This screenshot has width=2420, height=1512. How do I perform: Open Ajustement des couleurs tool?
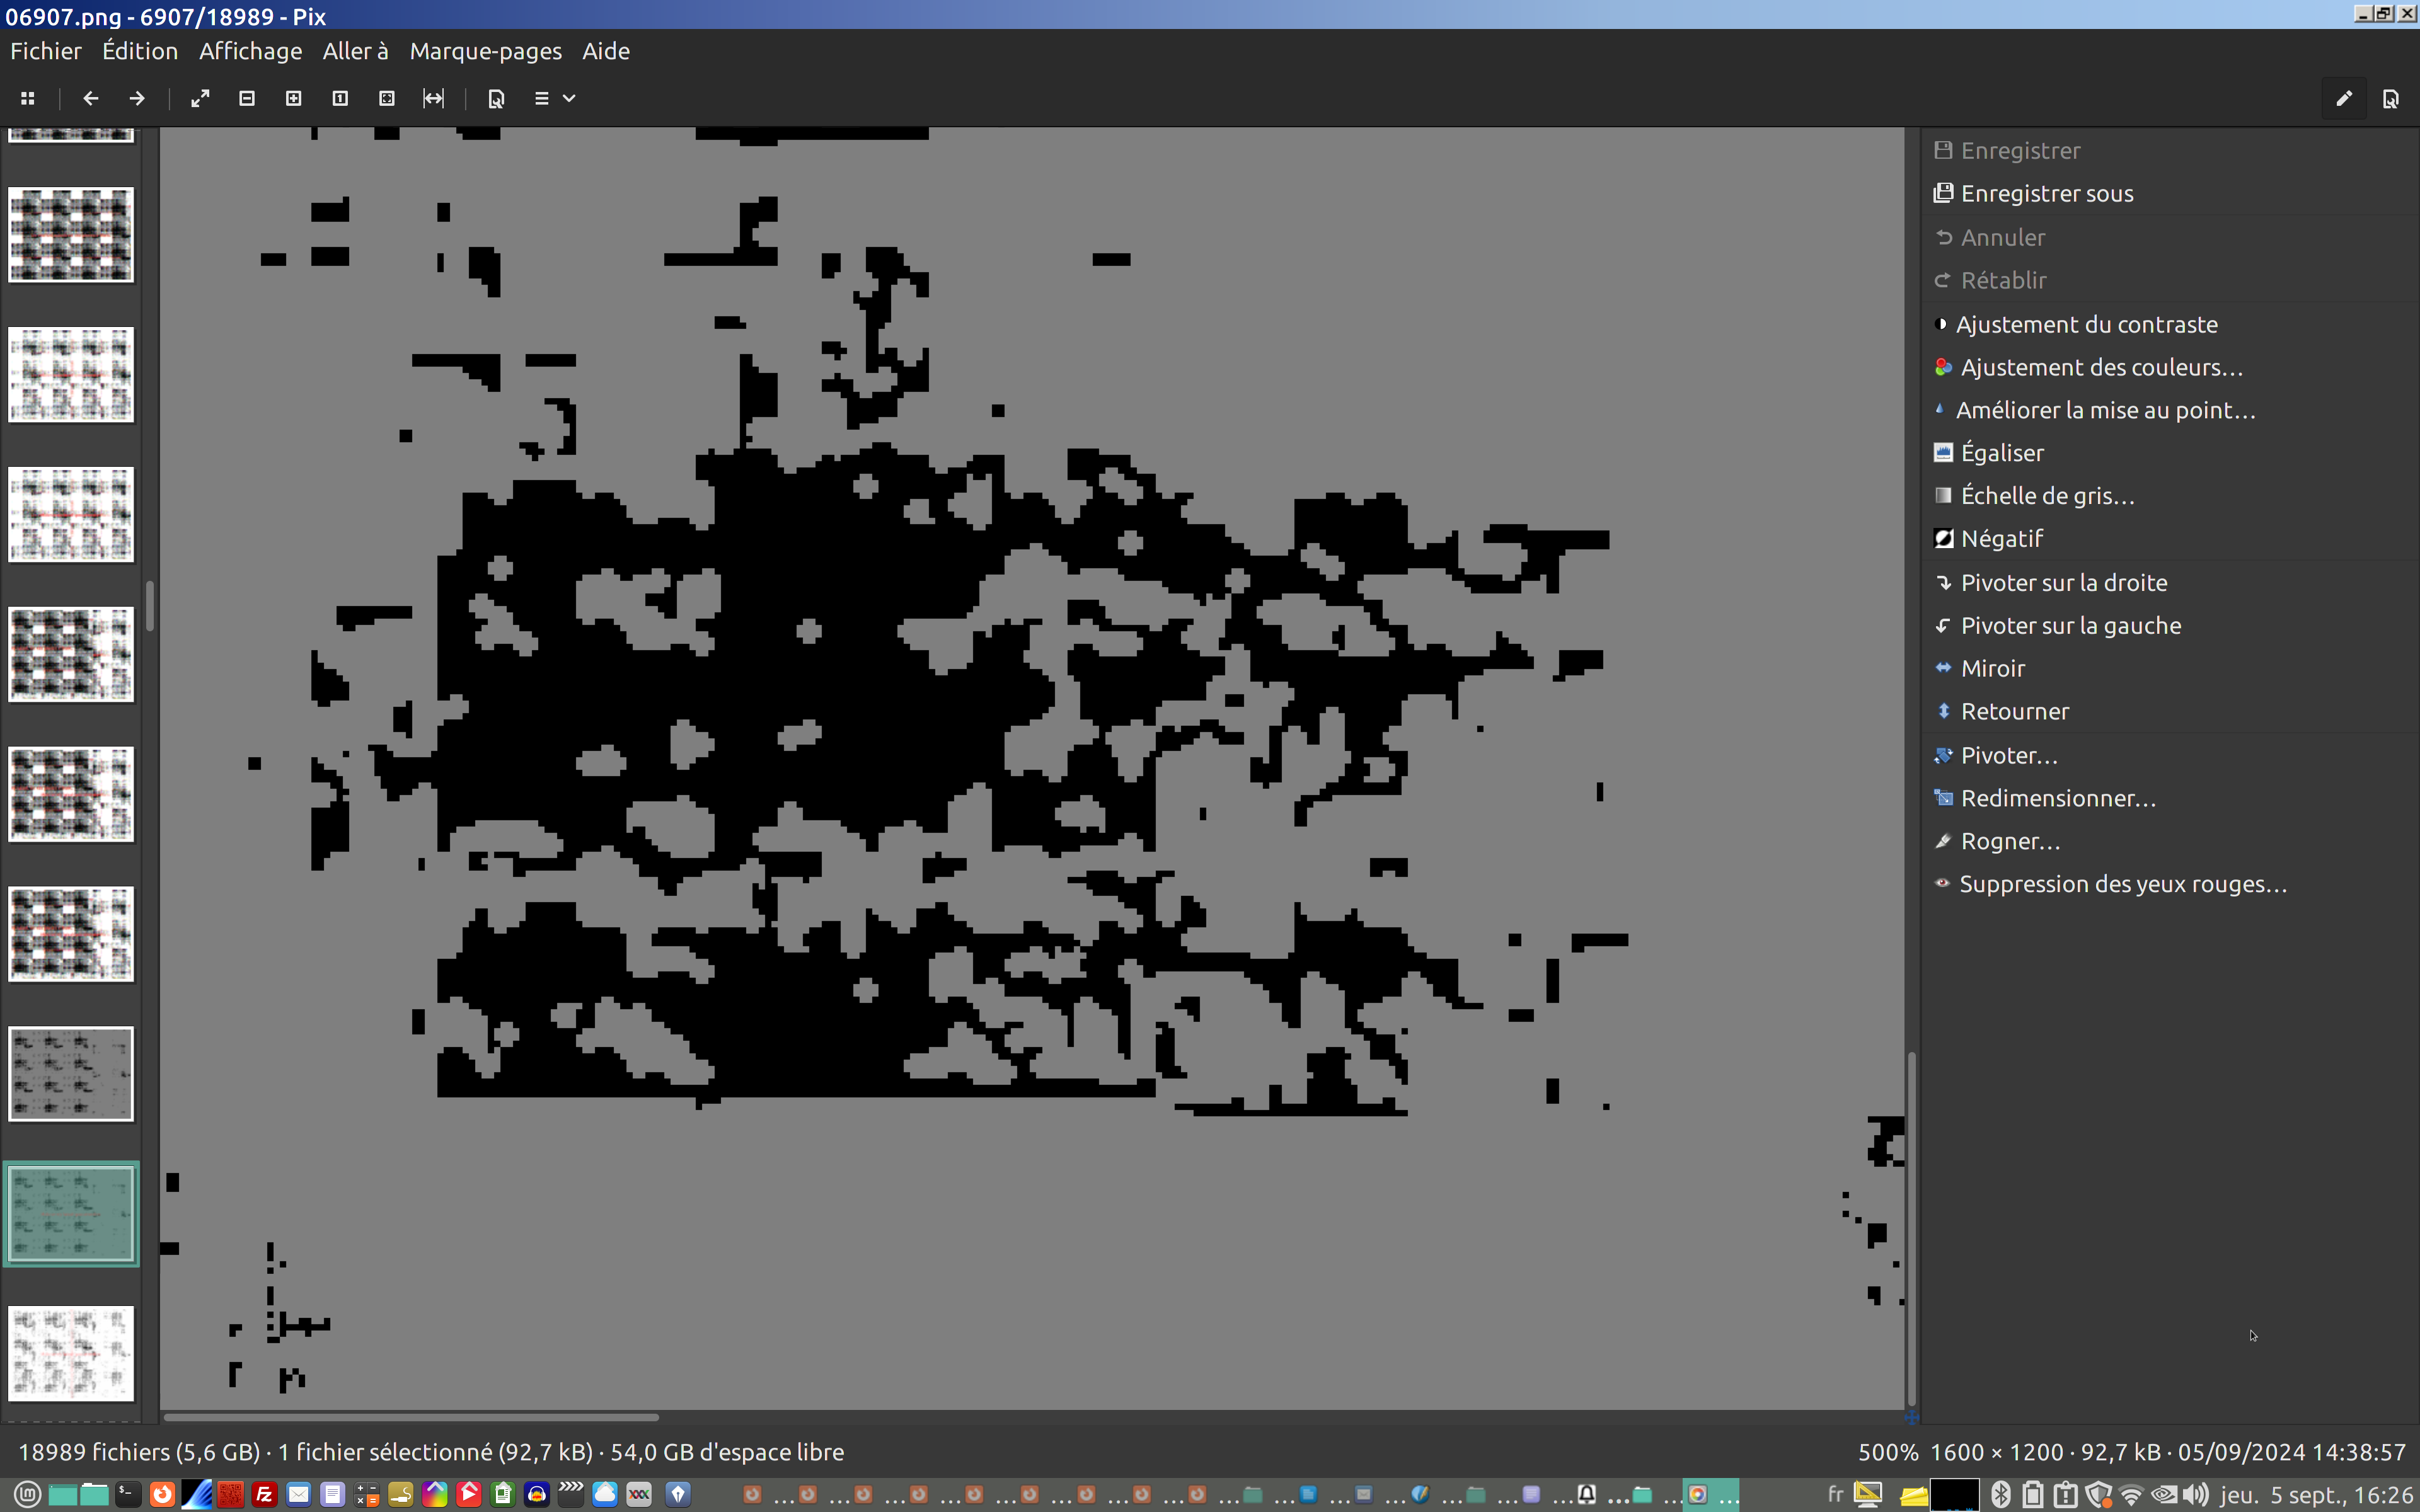pyautogui.click(x=2101, y=368)
